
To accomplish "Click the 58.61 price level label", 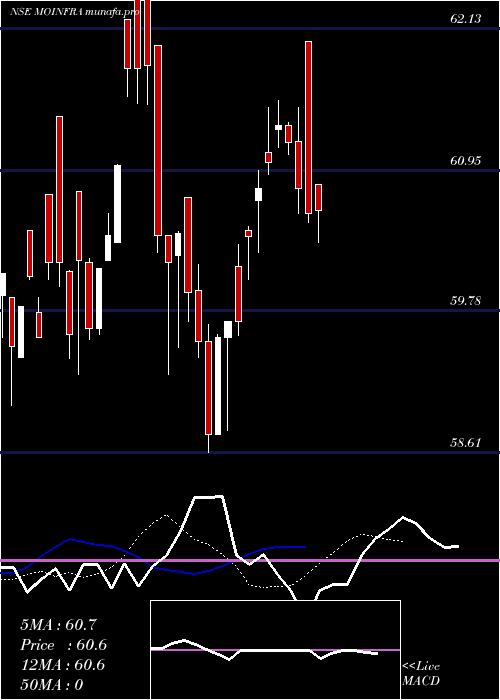I will point(466,443).
